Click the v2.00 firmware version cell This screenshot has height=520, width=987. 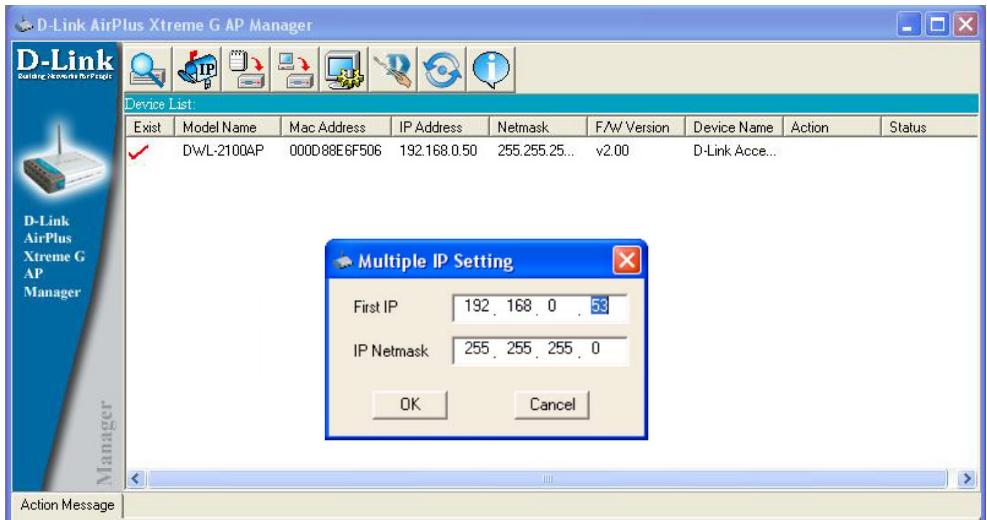(x=612, y=151)
